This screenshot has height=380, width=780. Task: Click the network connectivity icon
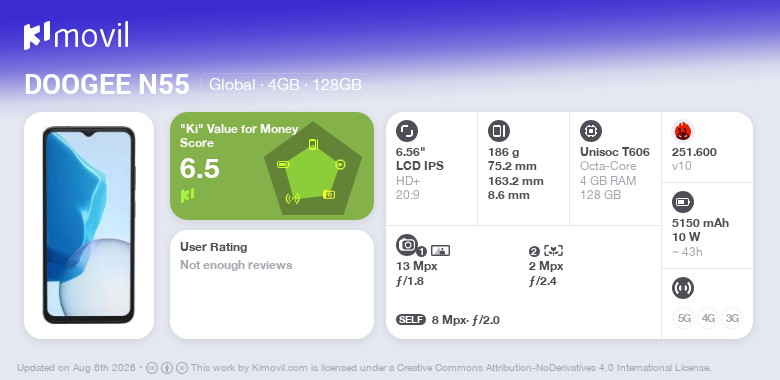point(682,288)
